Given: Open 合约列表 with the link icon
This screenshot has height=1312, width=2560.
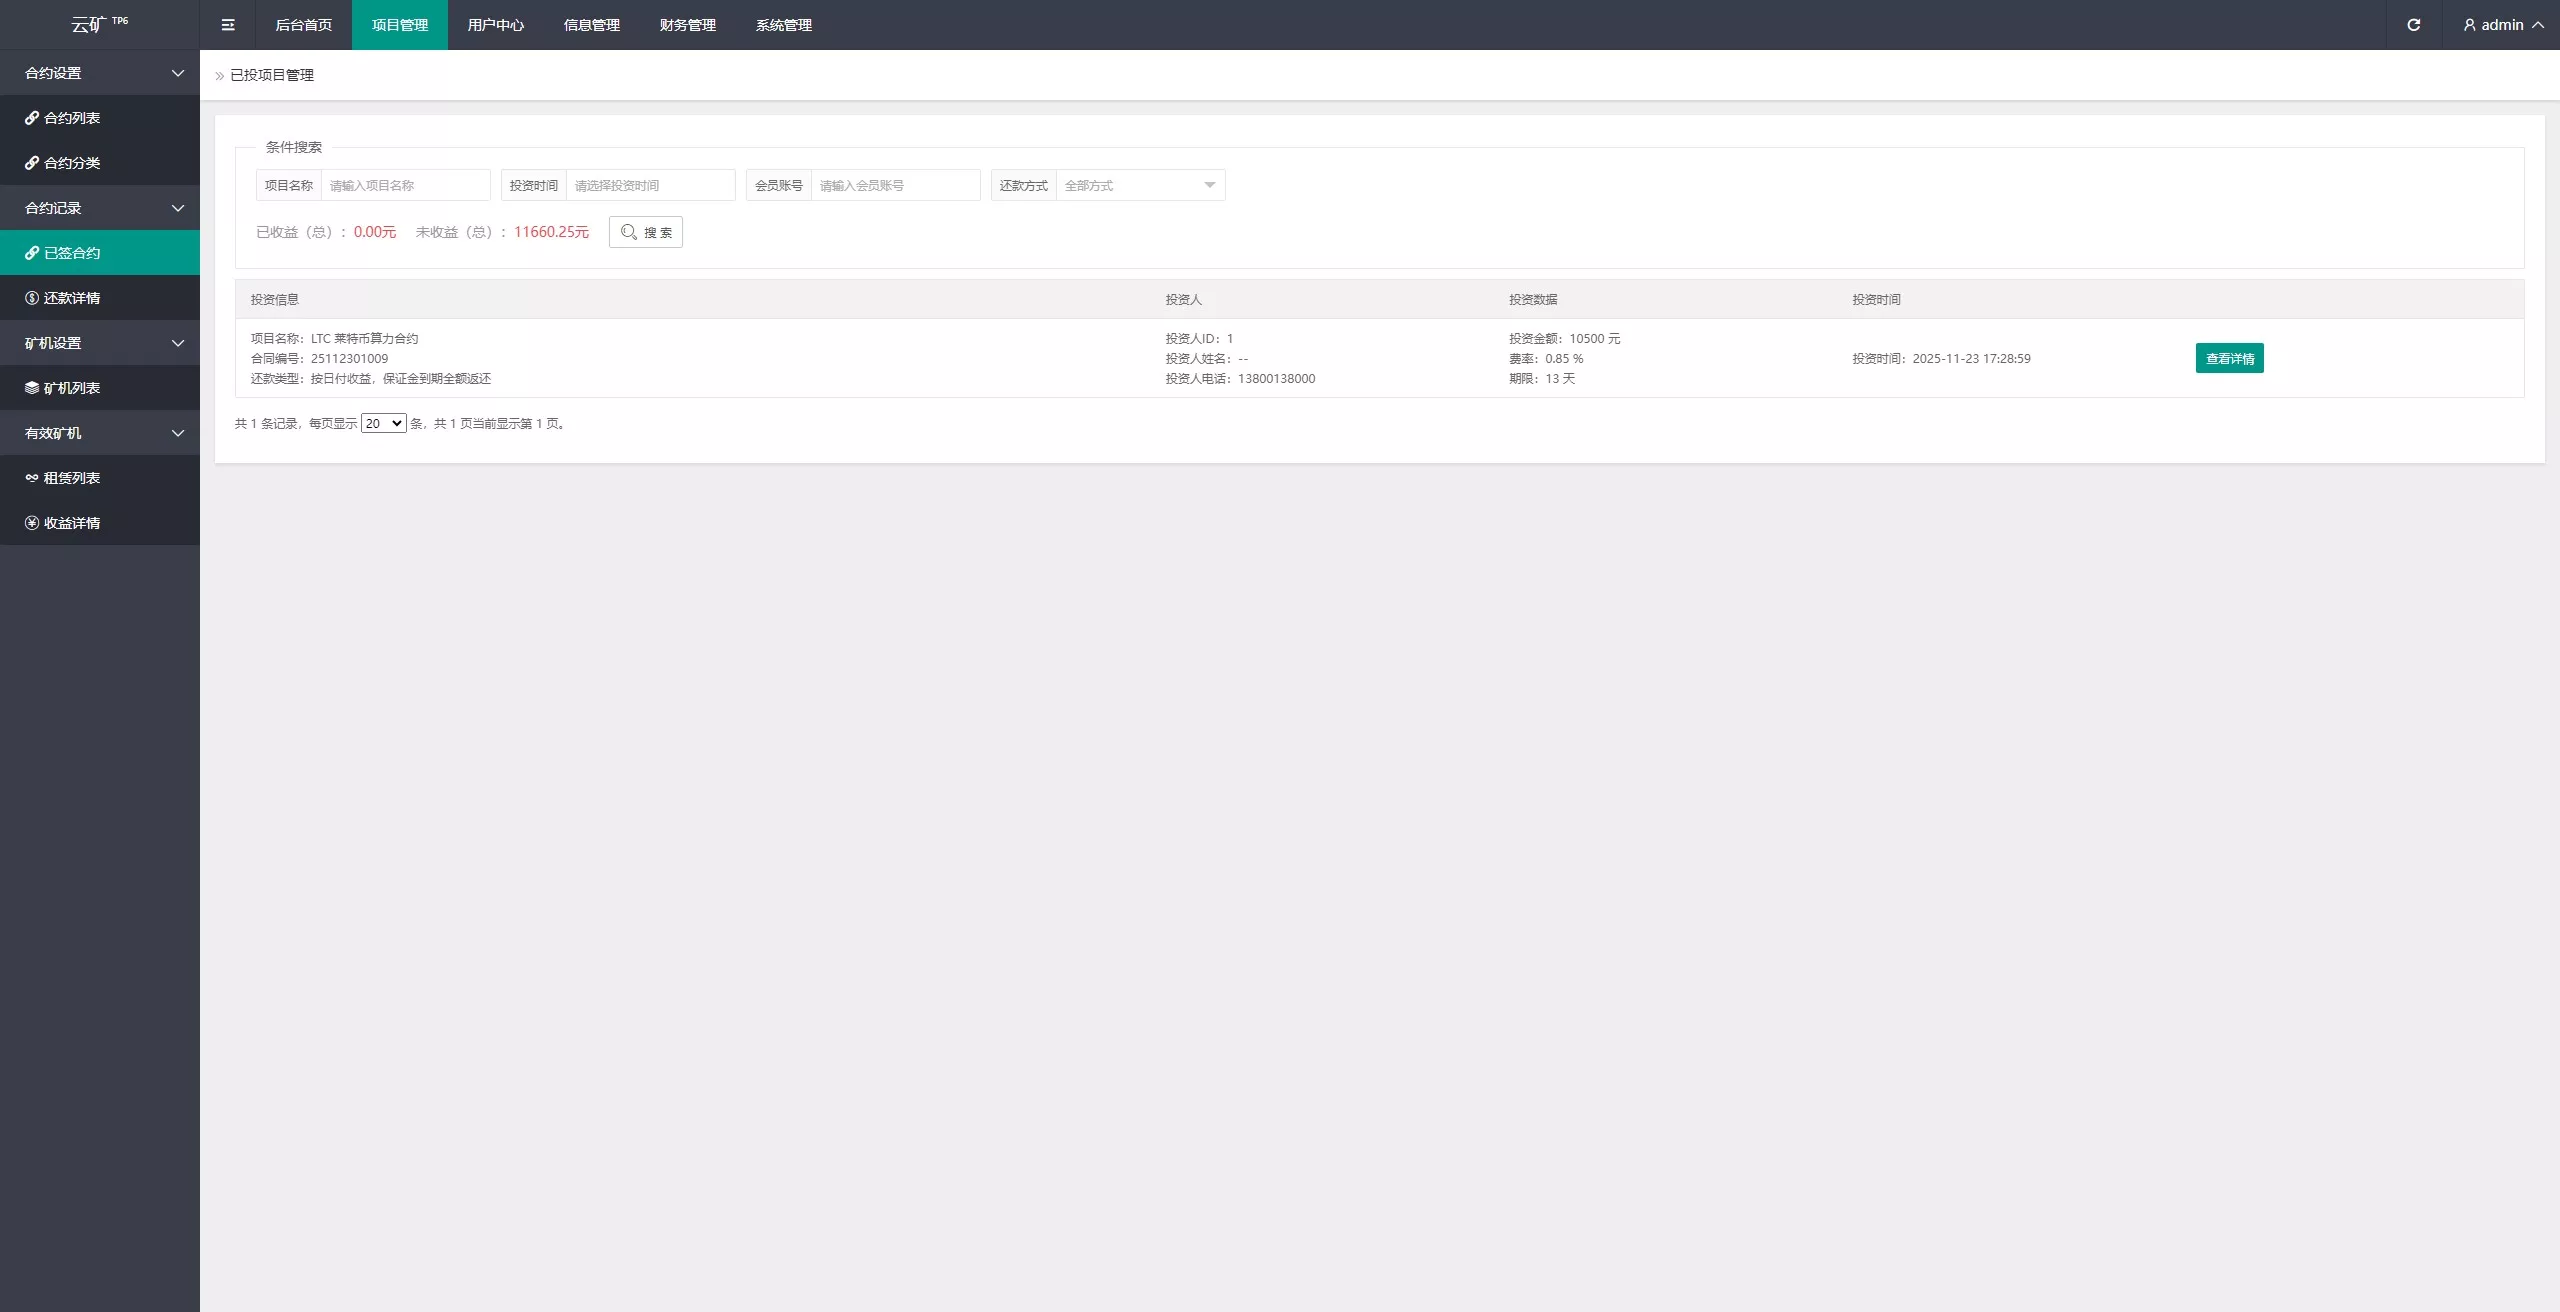Looking at the screenshot, I should click(x=72, y=118).
